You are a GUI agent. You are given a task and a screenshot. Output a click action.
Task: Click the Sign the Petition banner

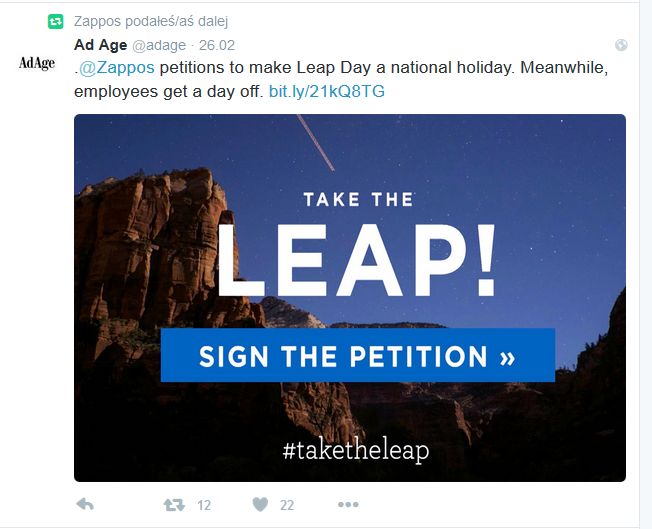click(x=358, y=355)
